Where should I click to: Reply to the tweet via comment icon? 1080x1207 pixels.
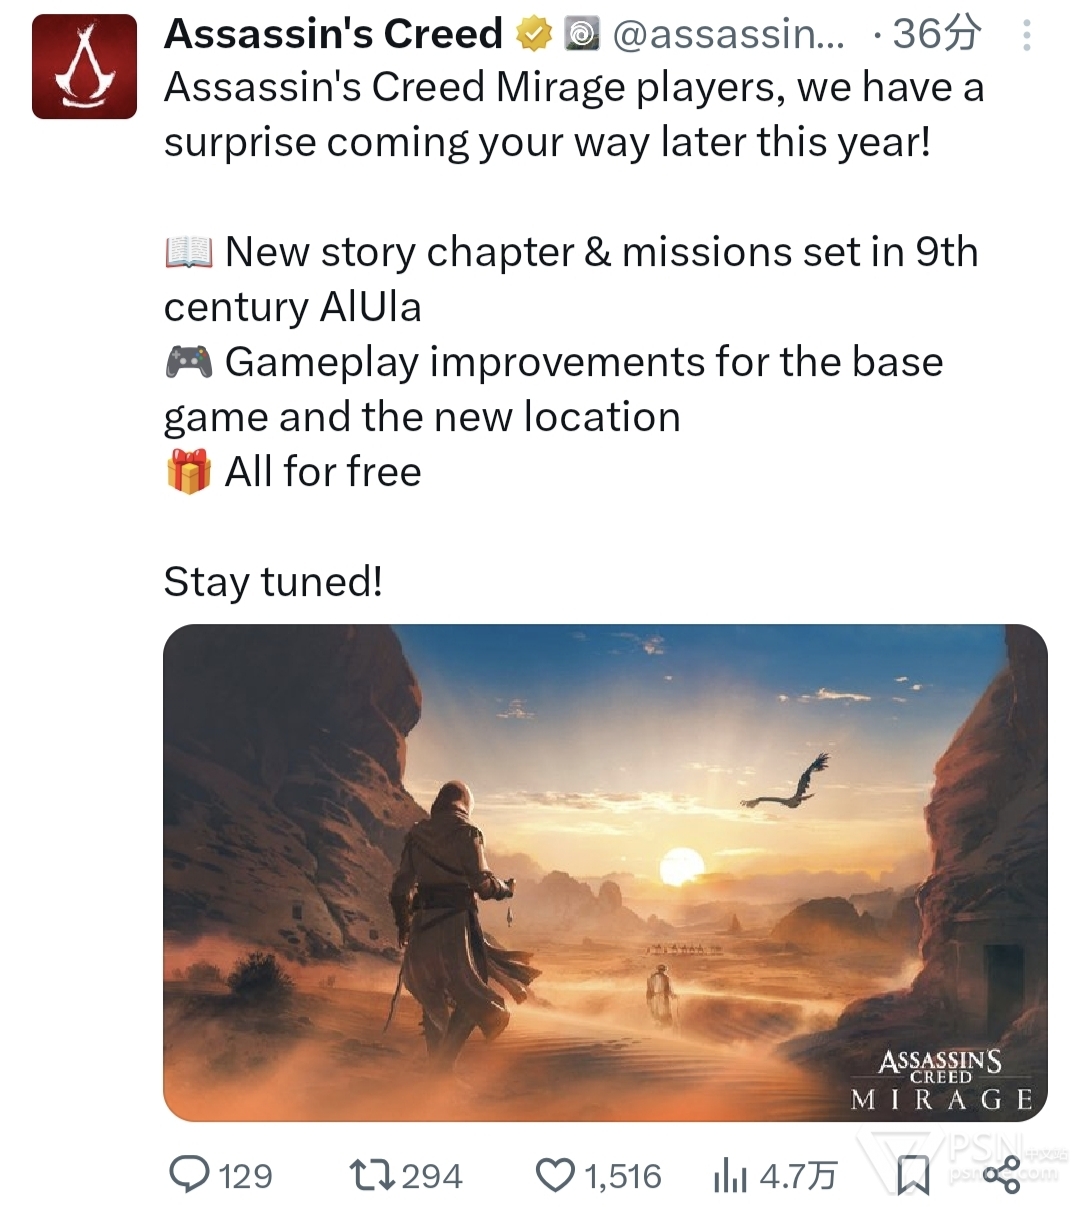coord(189,1174)
